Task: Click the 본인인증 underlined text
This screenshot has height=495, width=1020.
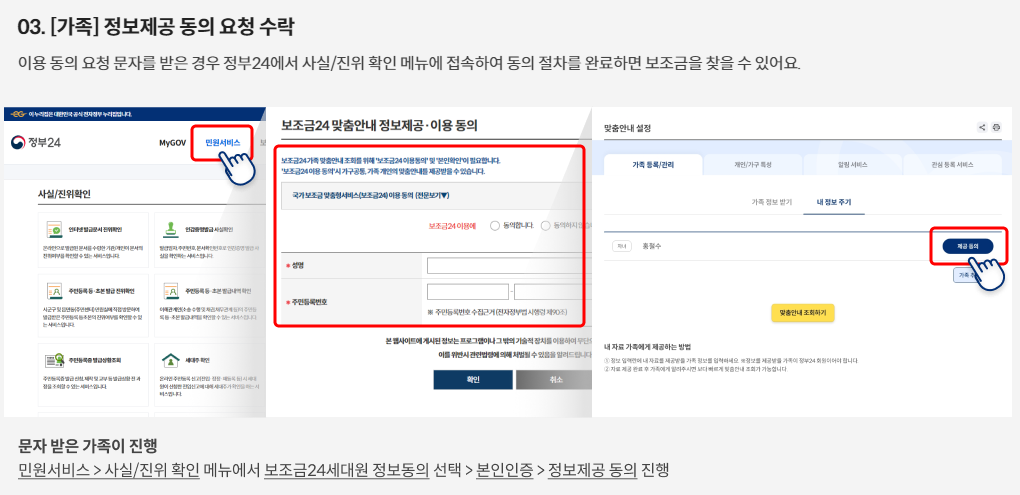Action: 505,470
